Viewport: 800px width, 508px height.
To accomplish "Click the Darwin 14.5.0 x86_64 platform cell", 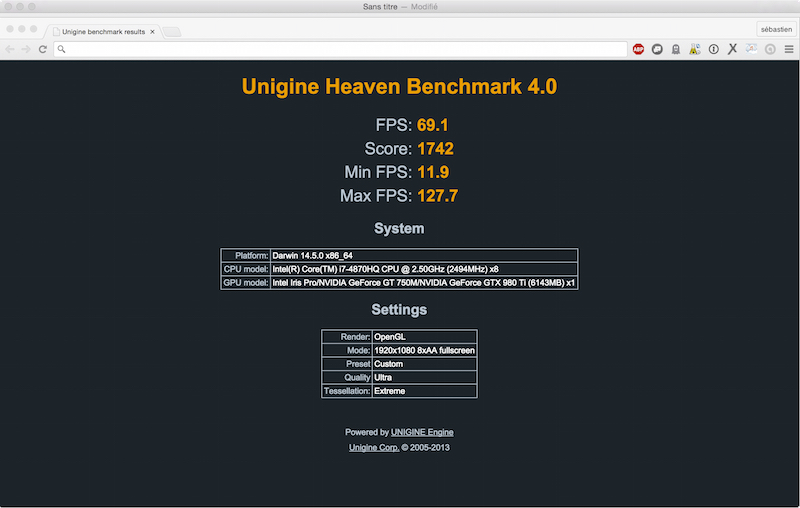I will tap(424, 256).
